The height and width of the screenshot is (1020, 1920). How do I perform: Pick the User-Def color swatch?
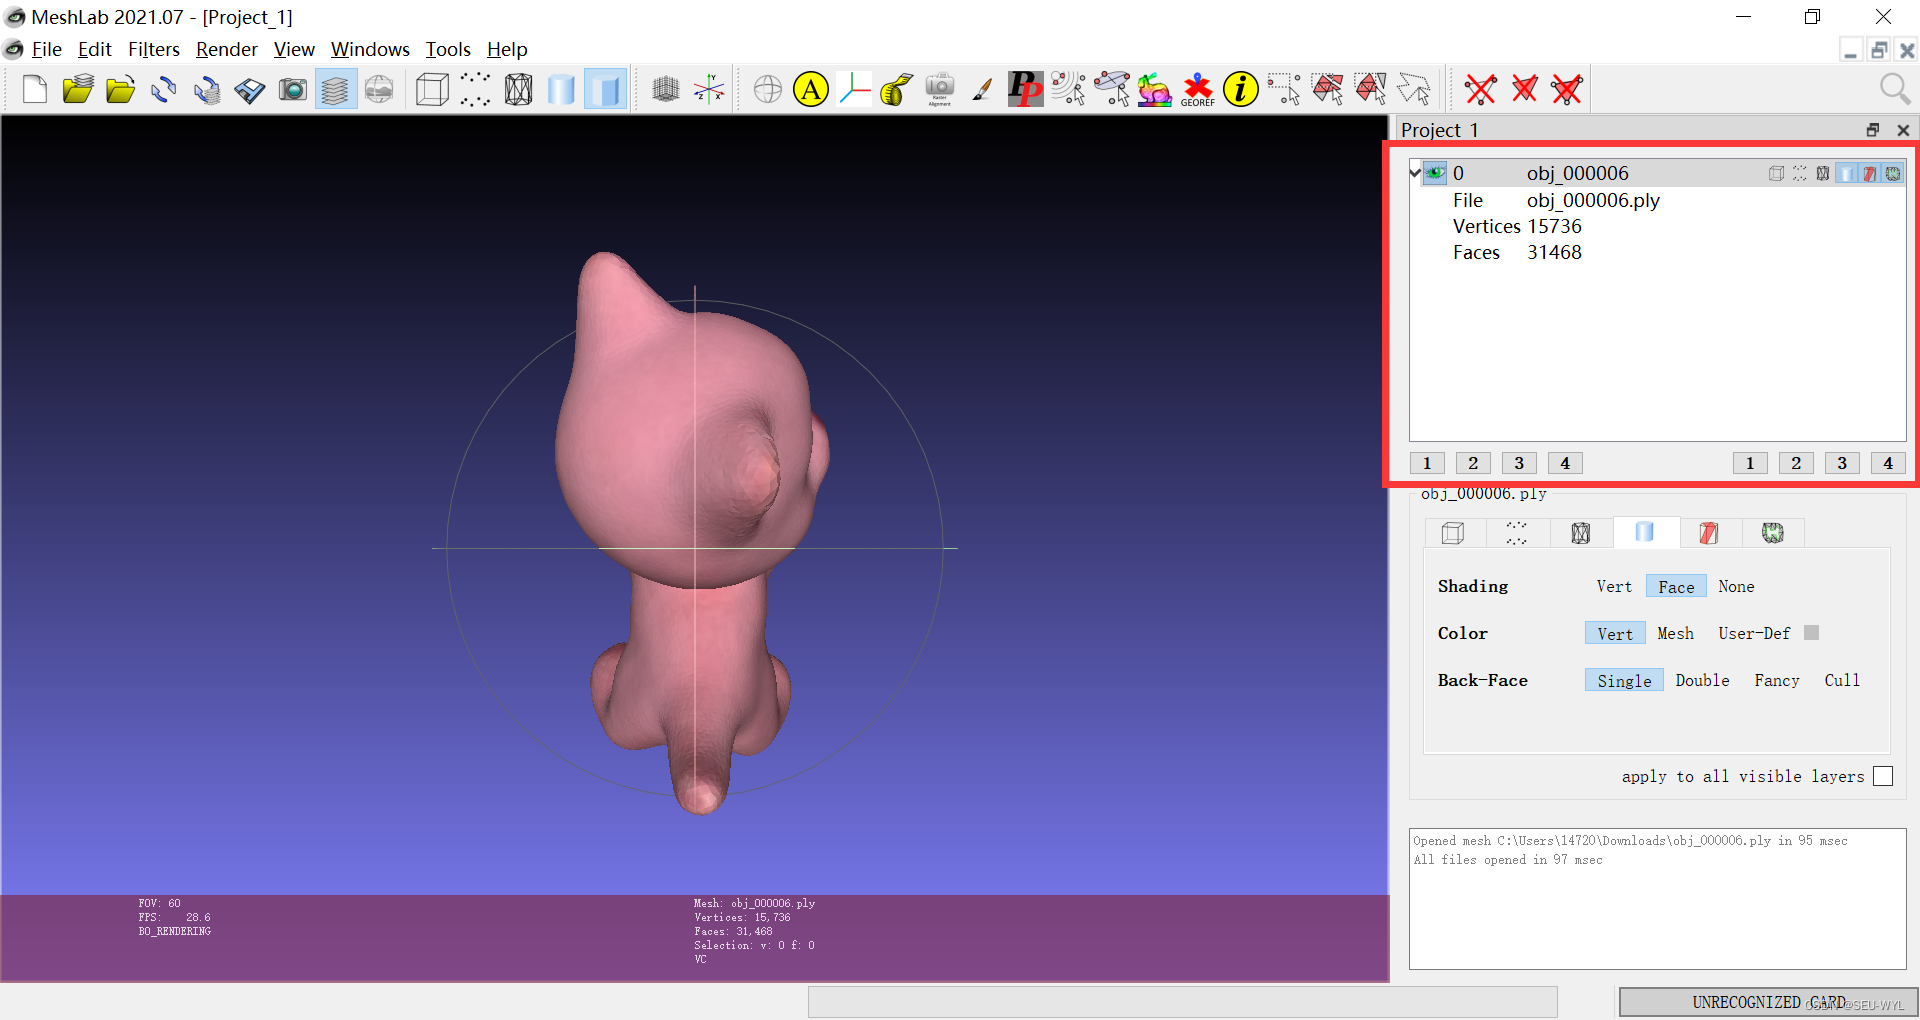pyautogui.click(x=1811, y=633)
